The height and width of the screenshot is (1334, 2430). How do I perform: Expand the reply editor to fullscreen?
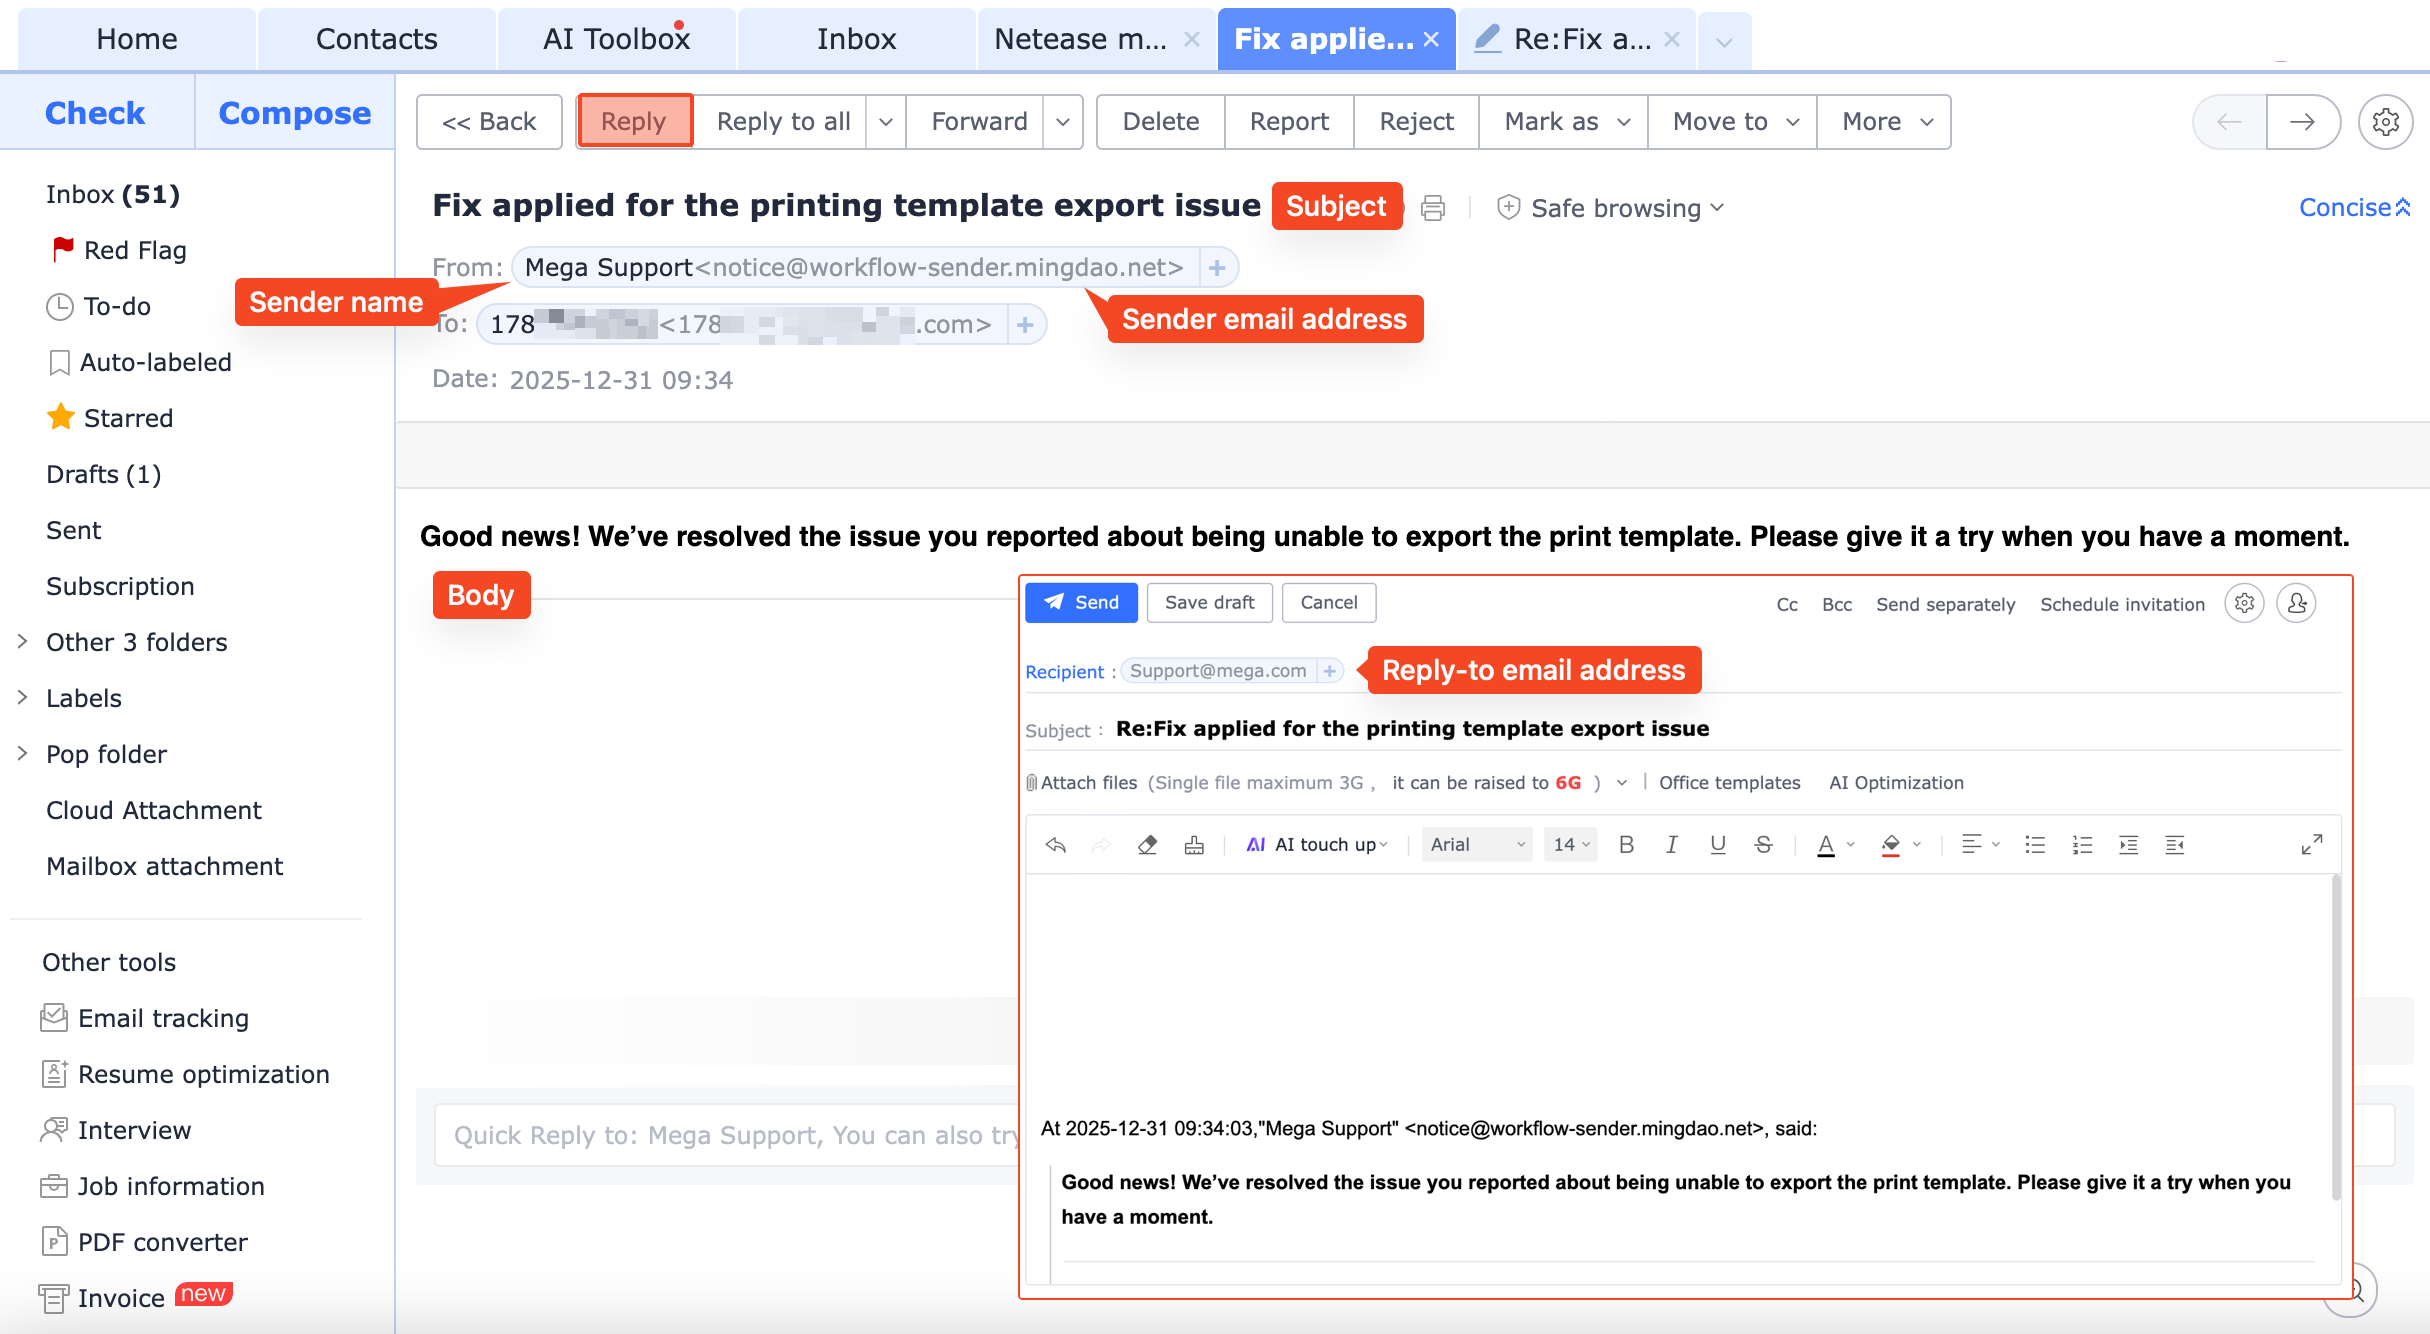point(2311,845)
